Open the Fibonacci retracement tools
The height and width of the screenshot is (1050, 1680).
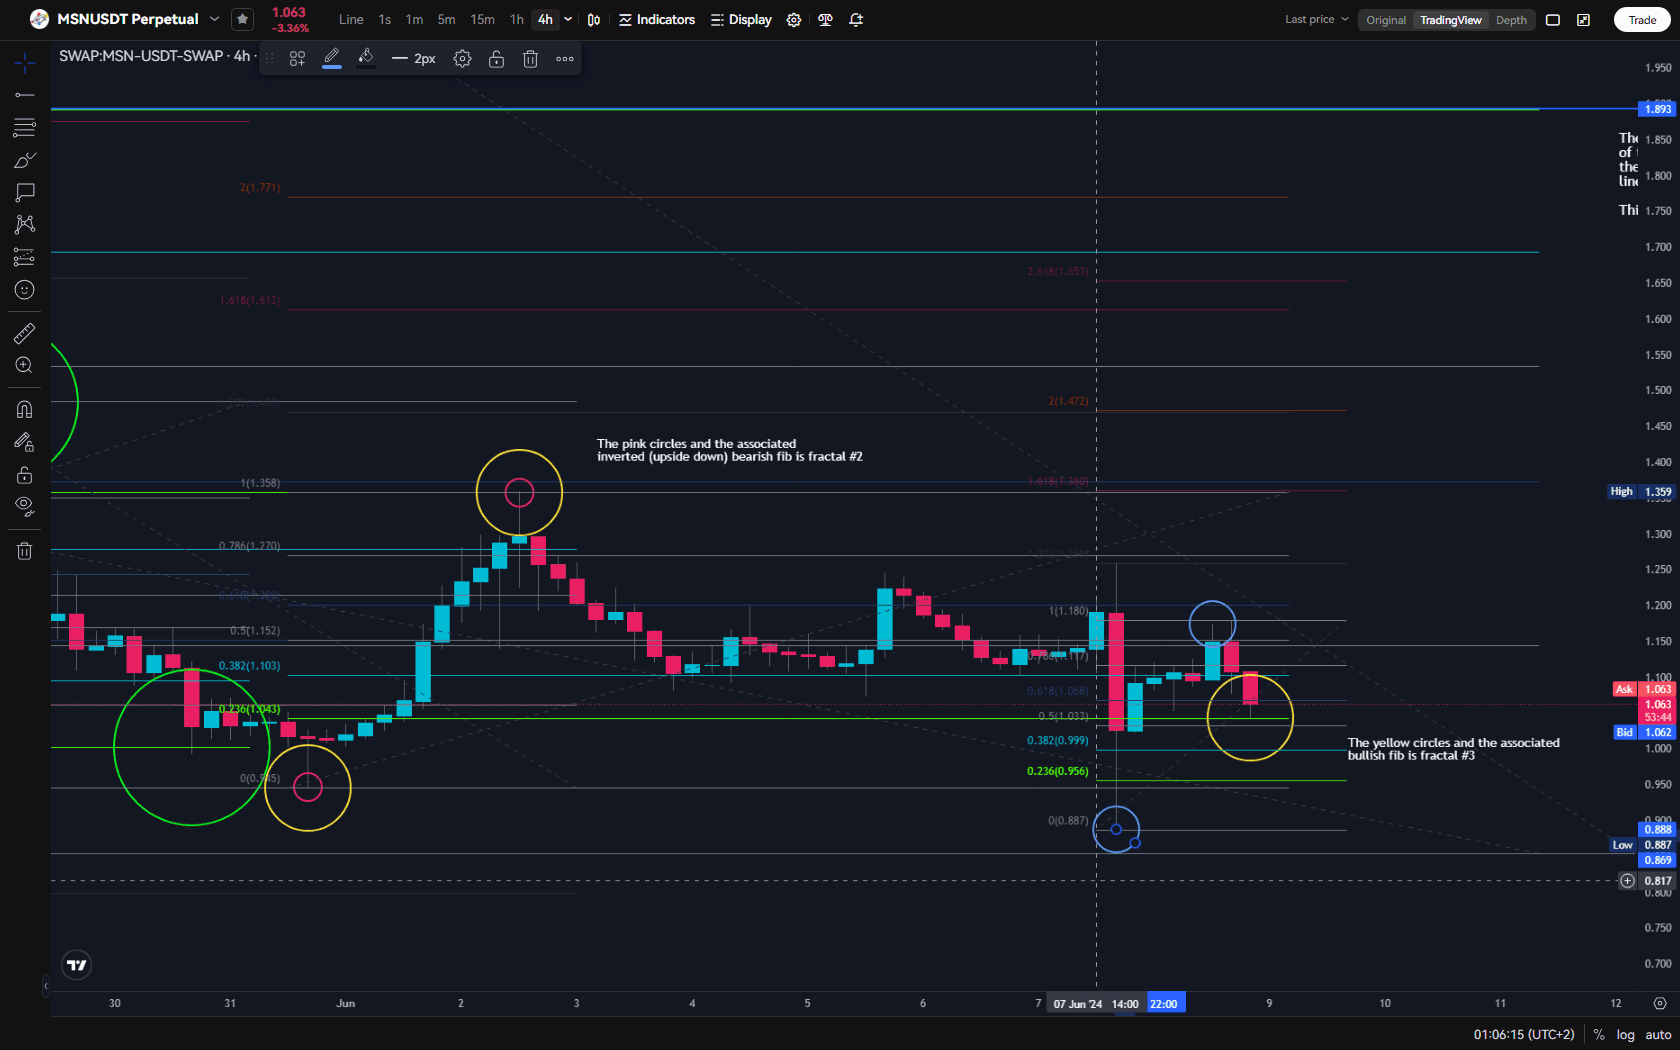[x=25, y=127]
